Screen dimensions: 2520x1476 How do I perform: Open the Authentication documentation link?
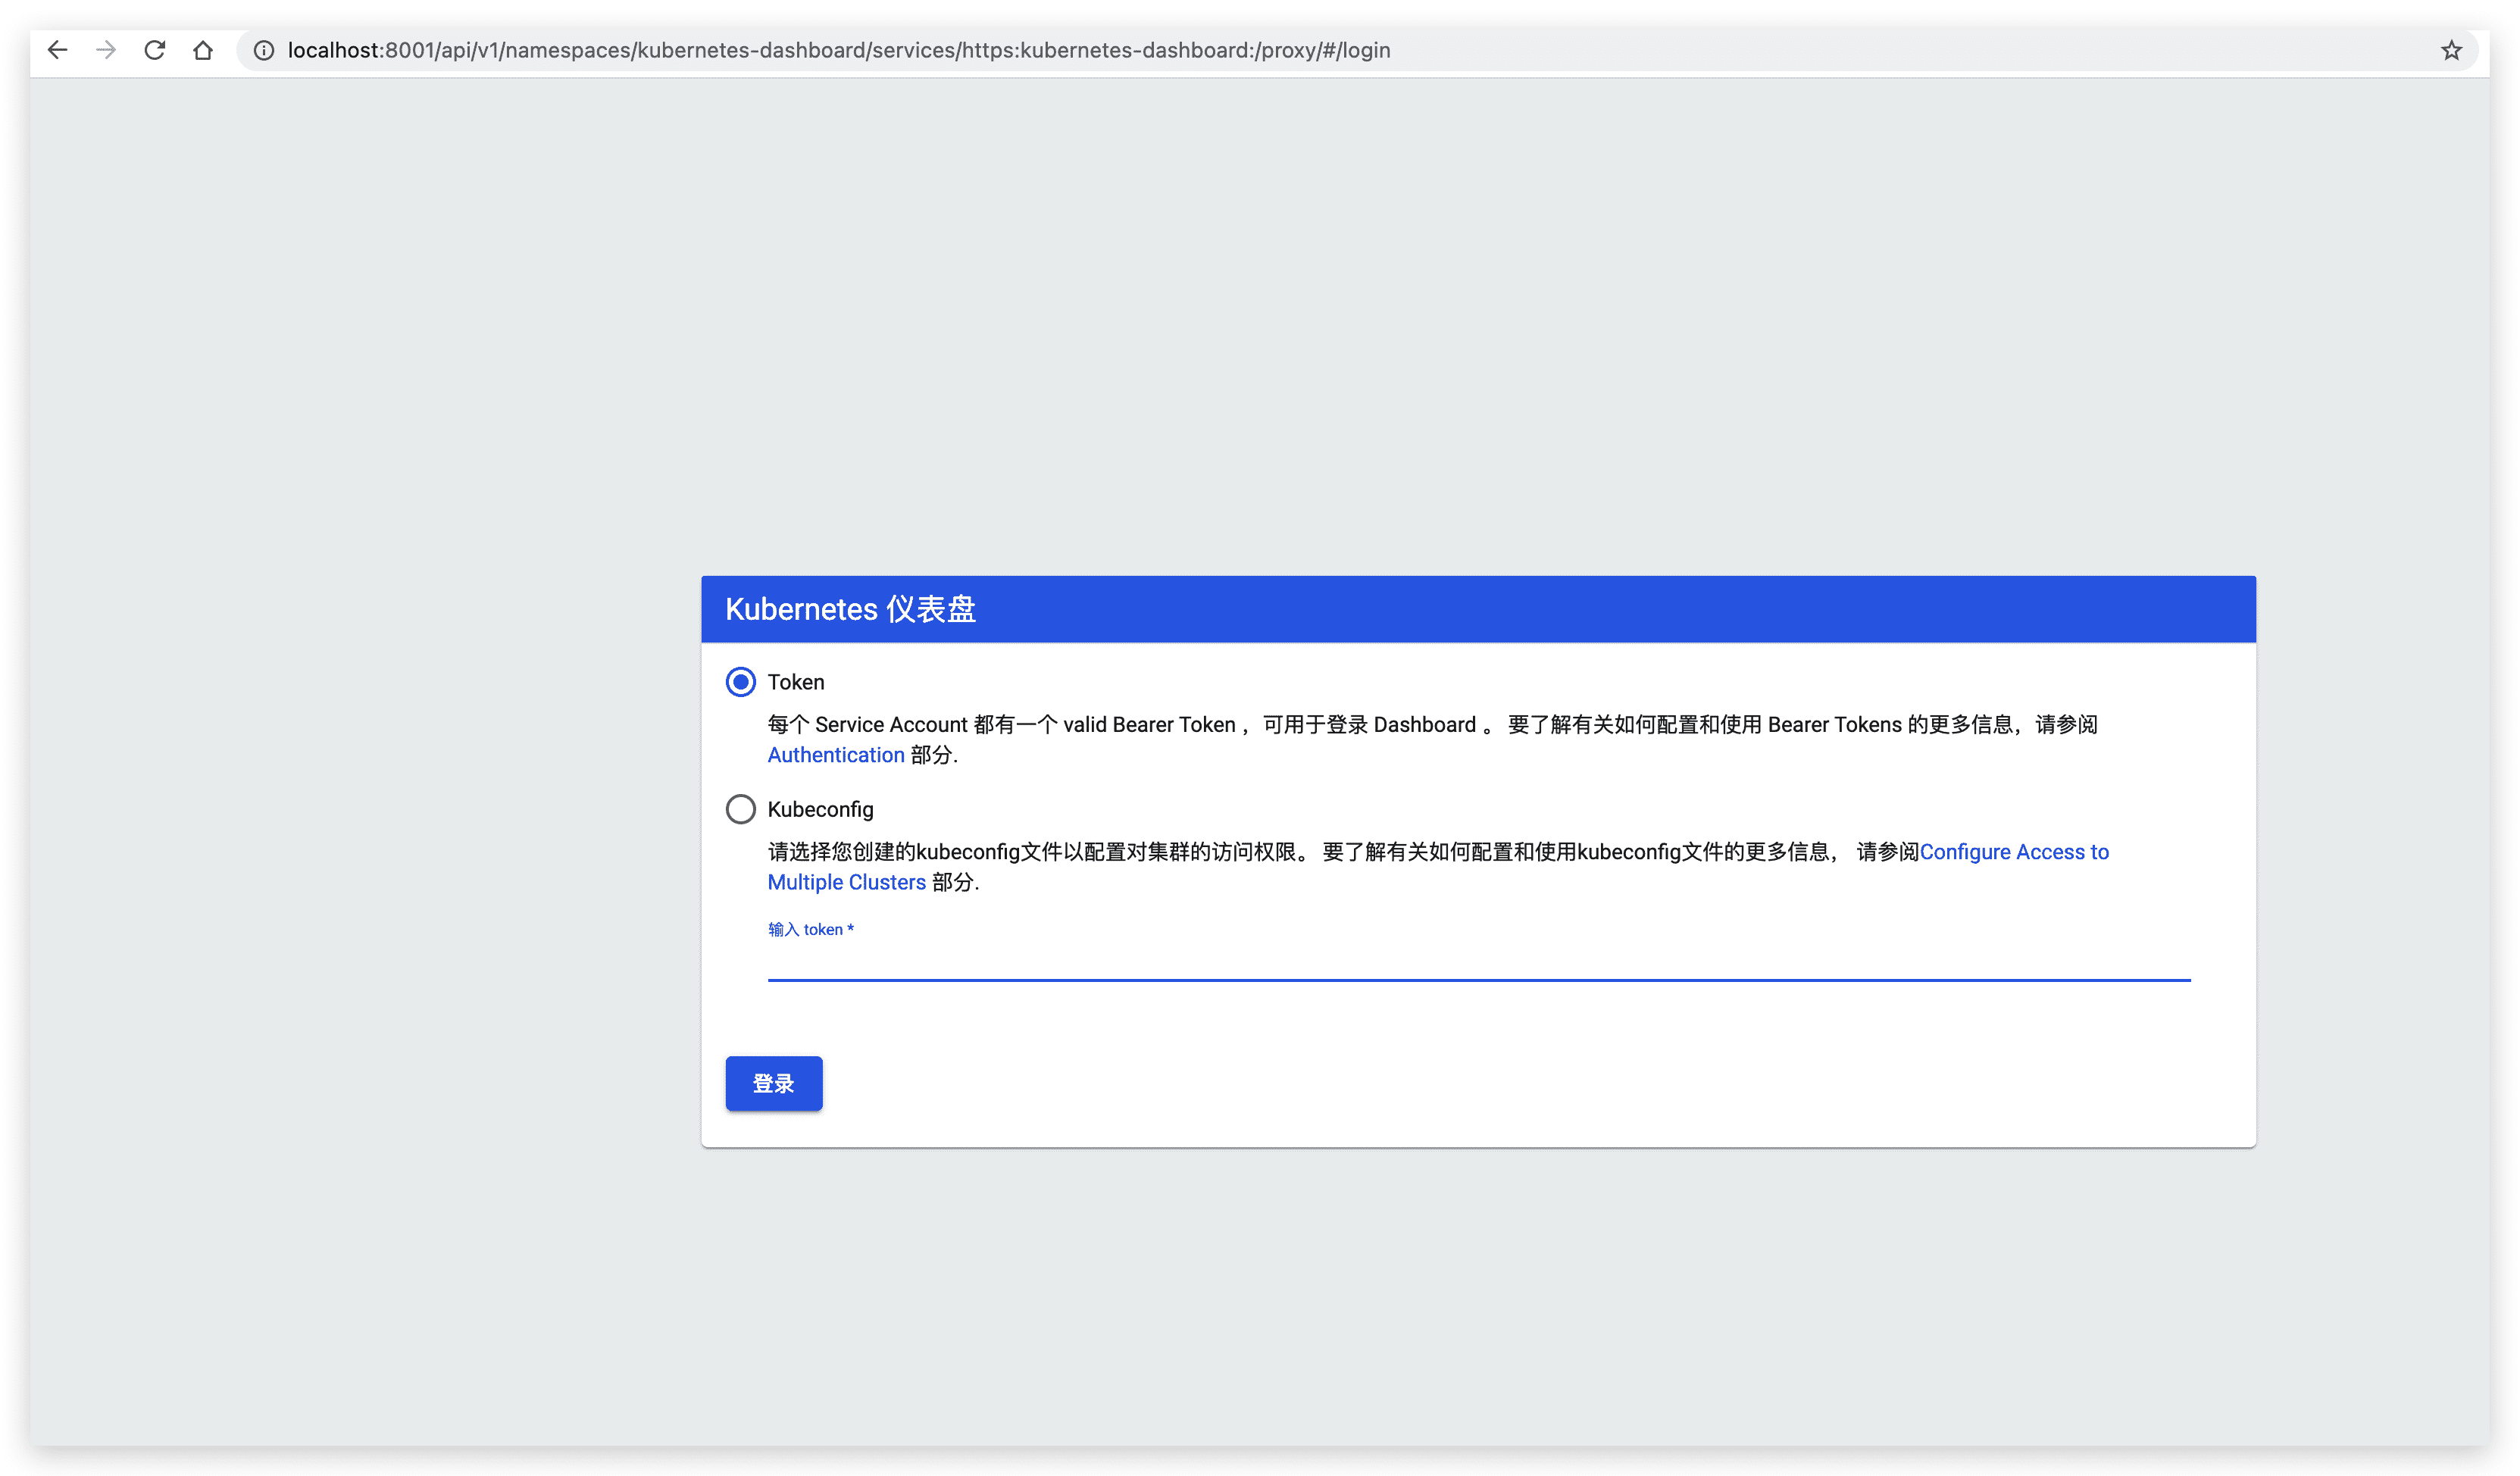tap(835, 755)
